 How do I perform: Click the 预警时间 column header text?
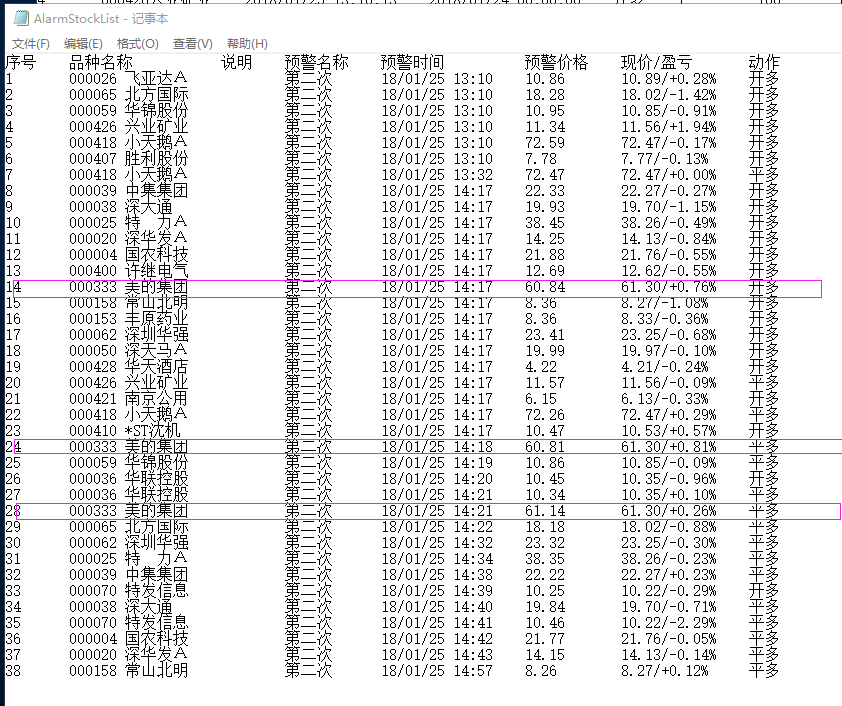(412, 62)
